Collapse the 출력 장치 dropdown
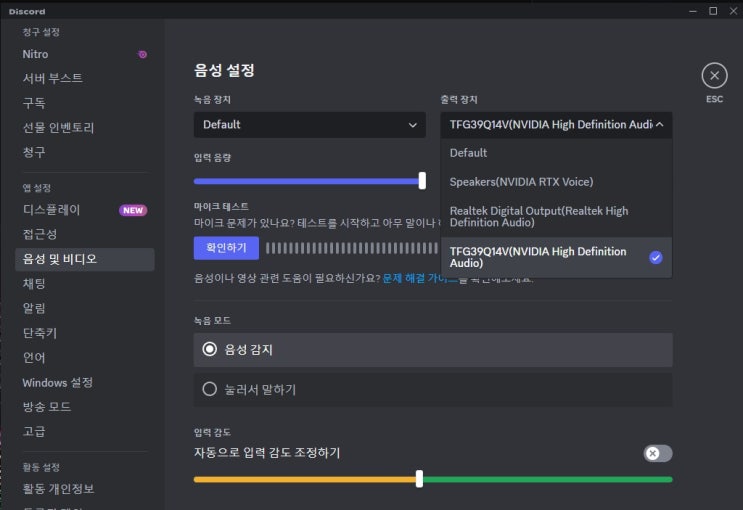The height and width of the screenshot is (510, 743). 556,125
